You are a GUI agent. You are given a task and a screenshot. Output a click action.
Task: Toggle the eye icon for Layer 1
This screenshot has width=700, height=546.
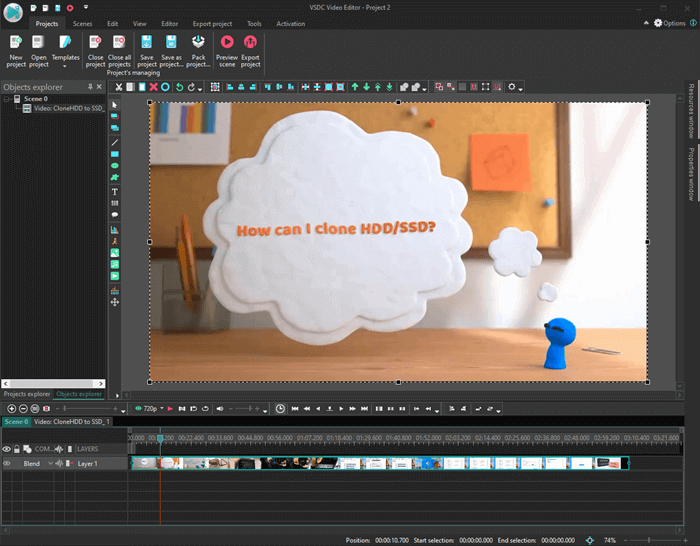pos(7,463)
